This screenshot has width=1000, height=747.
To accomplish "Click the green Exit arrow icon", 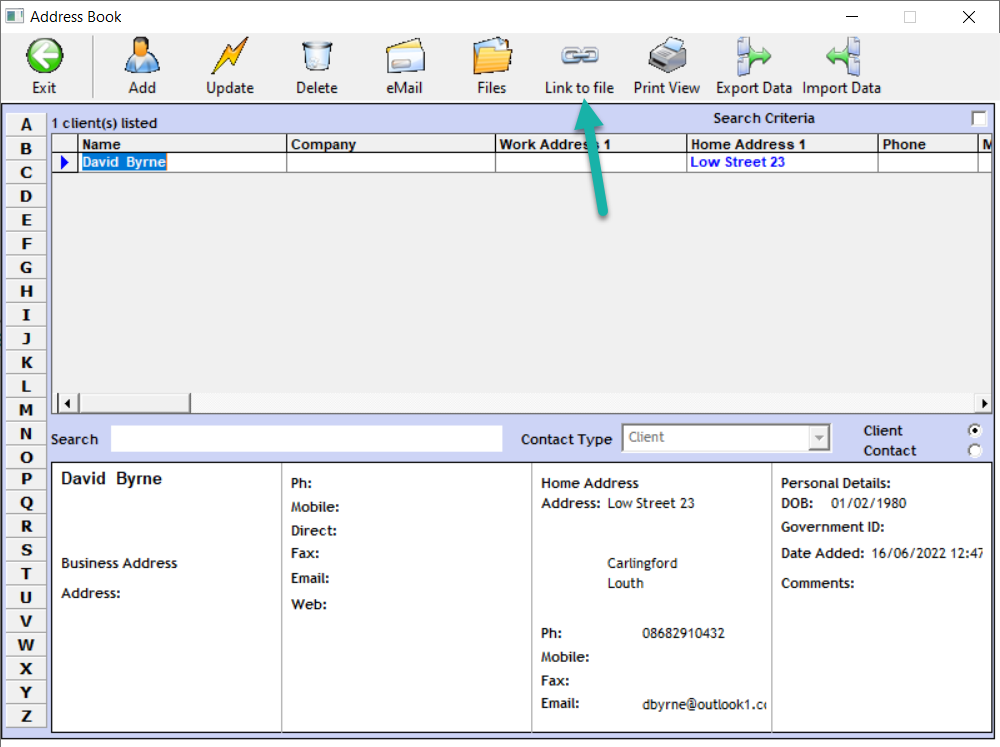I will (44, 56).
